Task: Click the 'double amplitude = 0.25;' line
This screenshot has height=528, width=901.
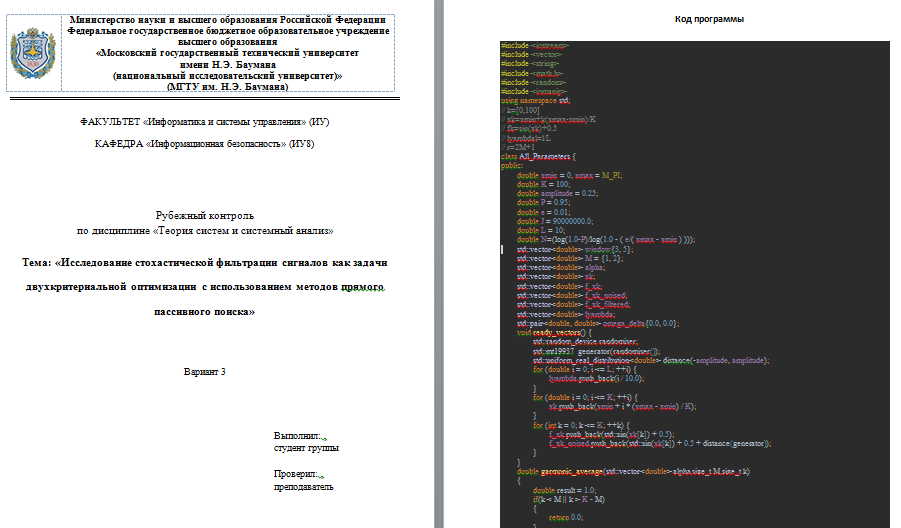Action: 557,194
